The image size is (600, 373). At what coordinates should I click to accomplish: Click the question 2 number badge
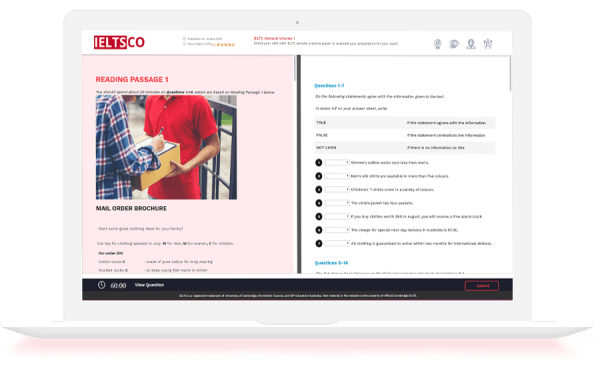point(319,176)
